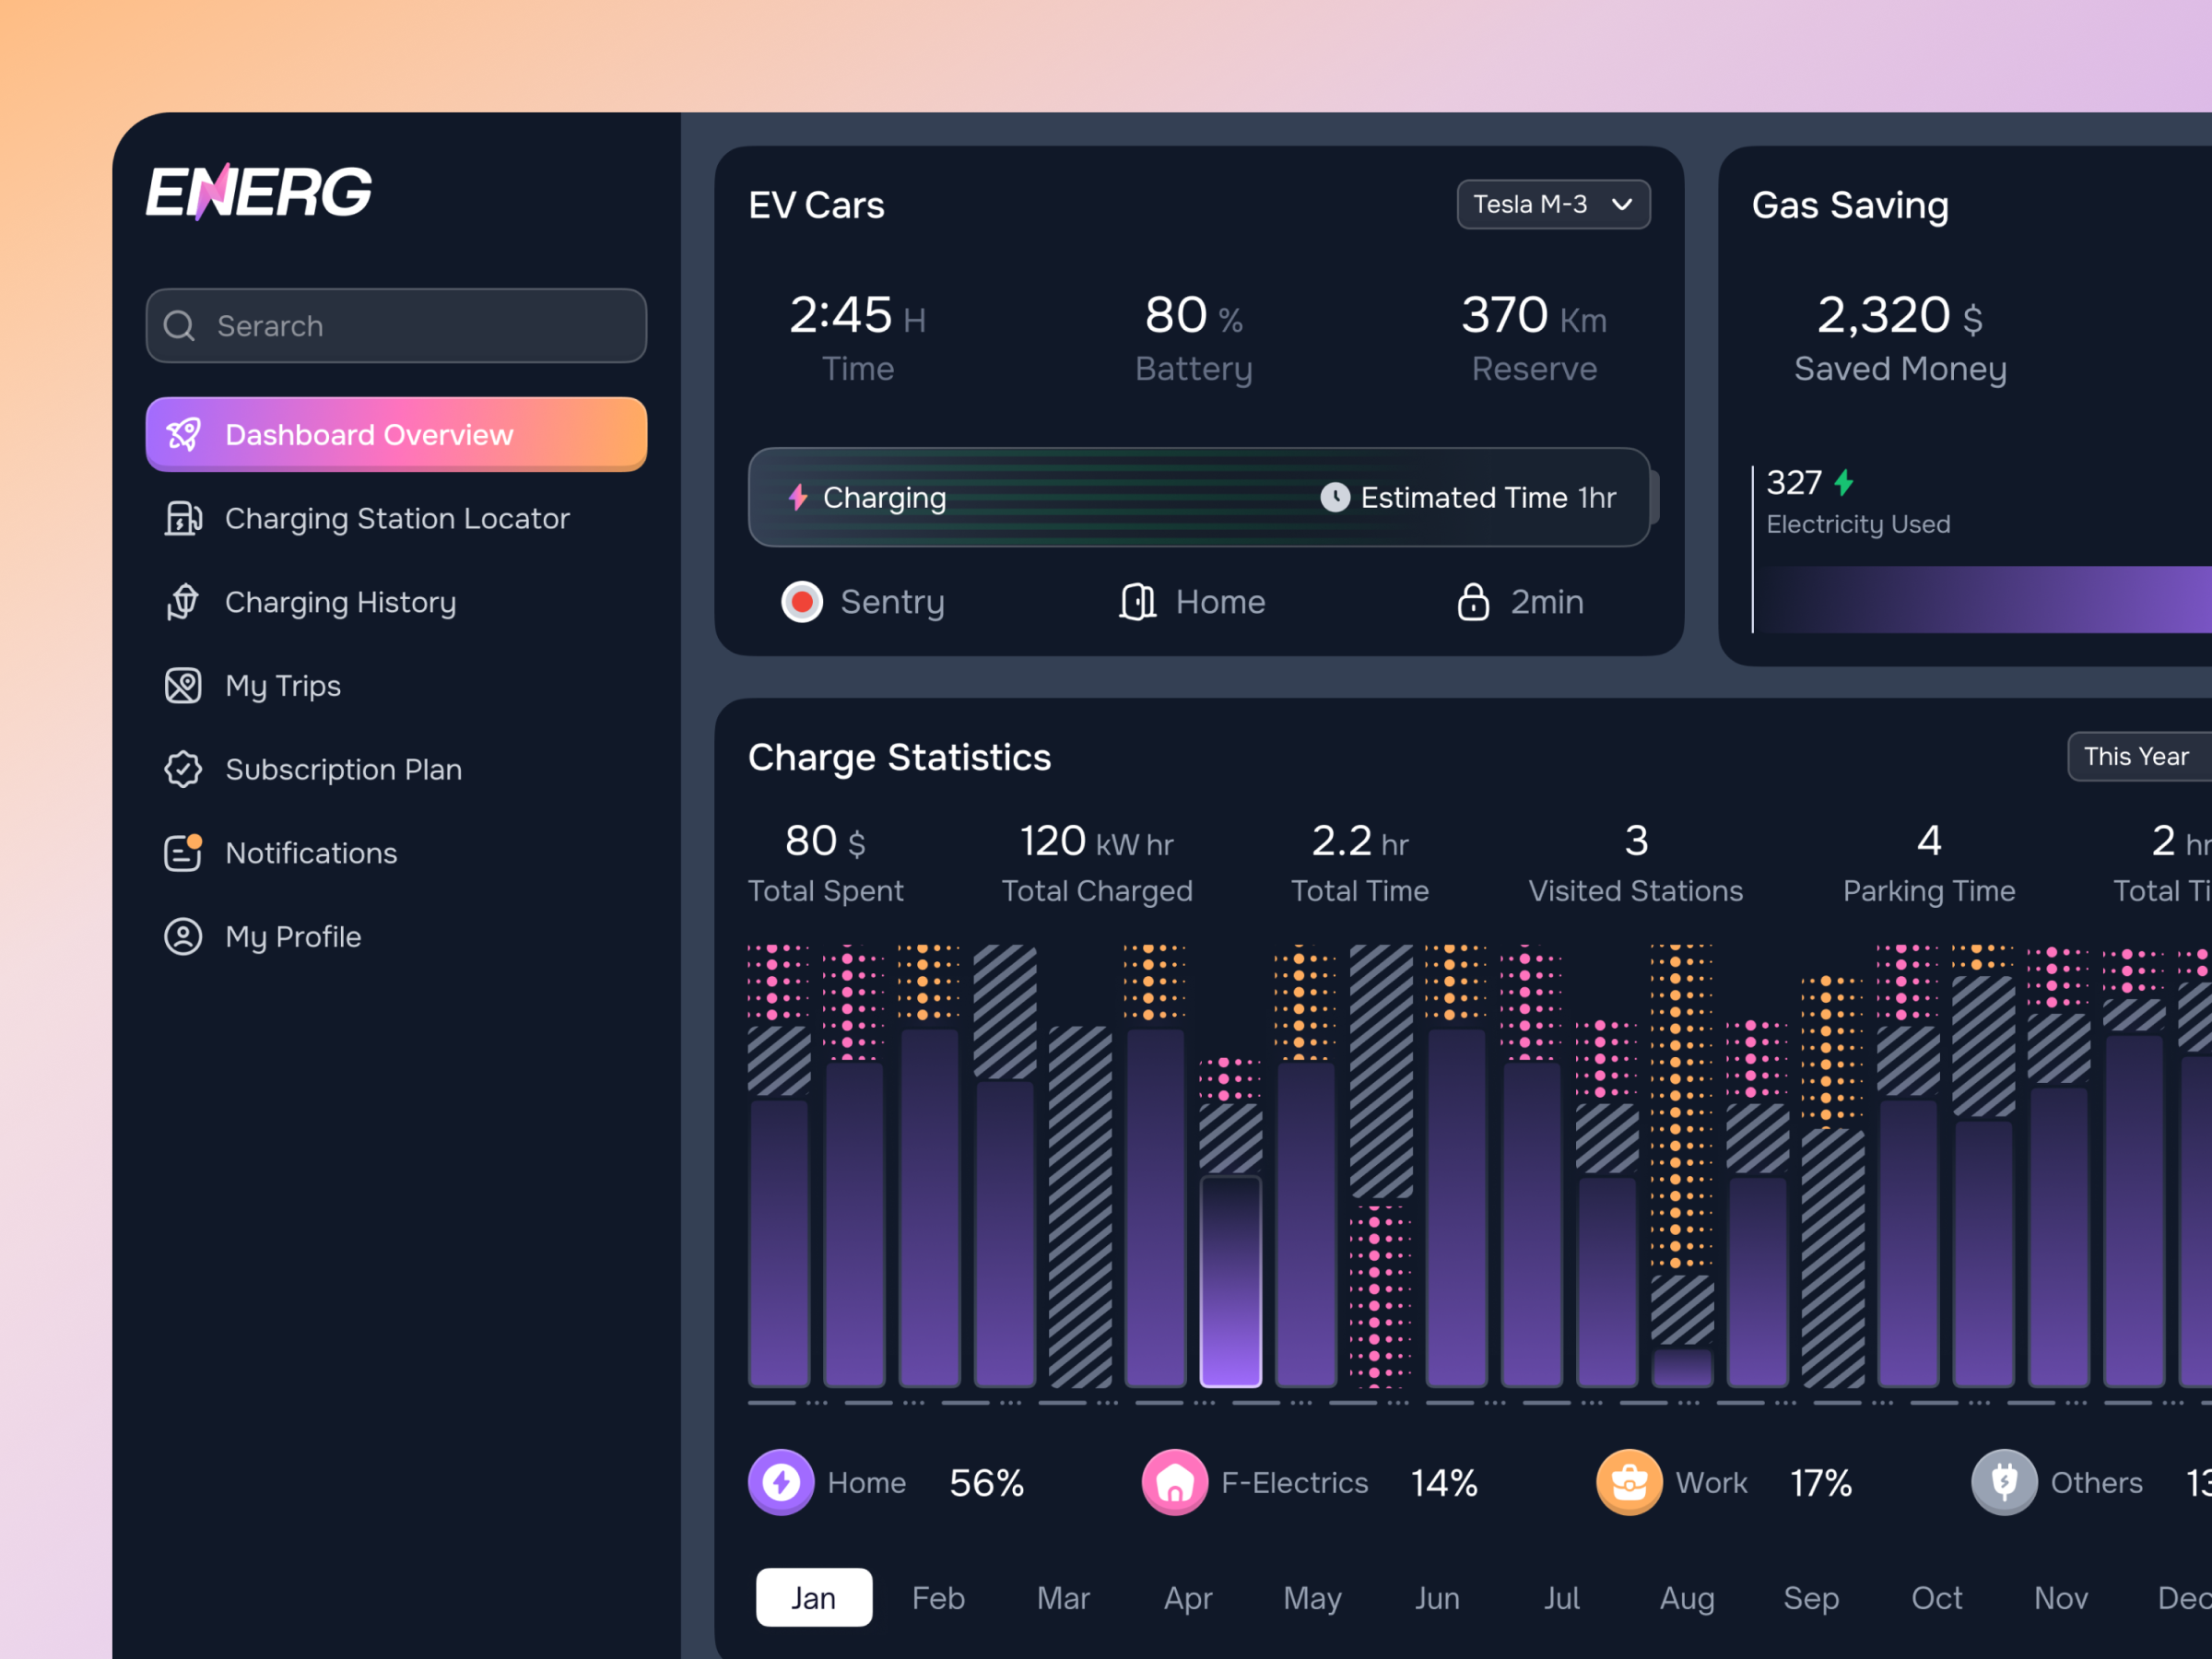Switch to the Feb month tab
Viewport: 2212px width, 1659px height.
point(938,1598)
